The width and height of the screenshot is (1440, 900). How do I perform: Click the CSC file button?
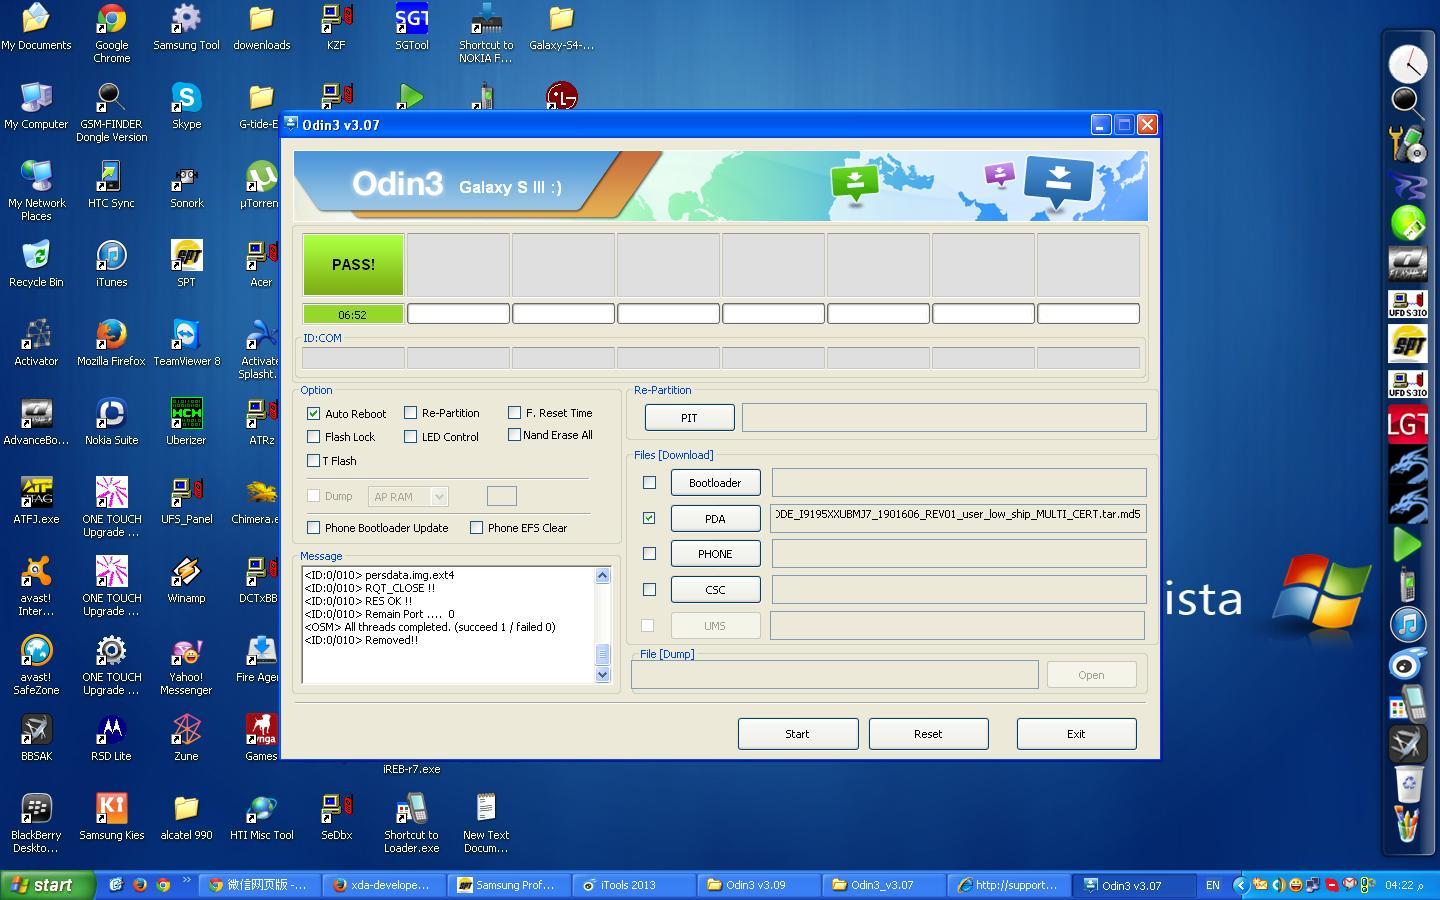pos(715,589)
